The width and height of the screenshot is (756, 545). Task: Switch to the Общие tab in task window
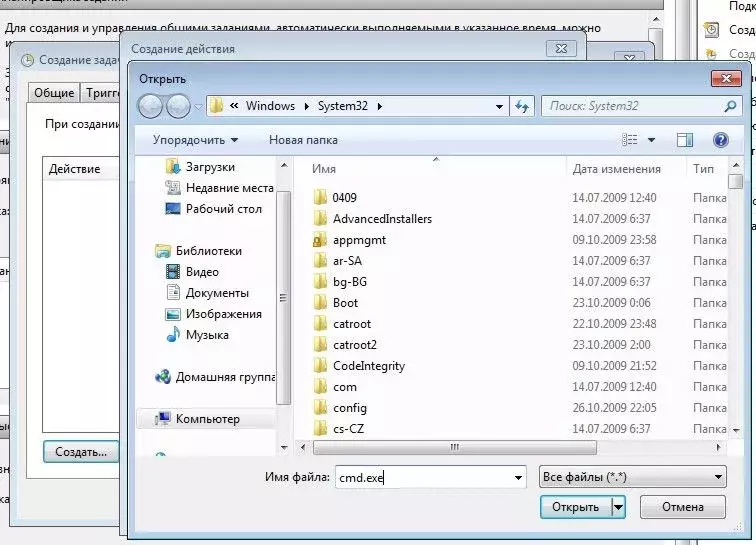[54, 93]
